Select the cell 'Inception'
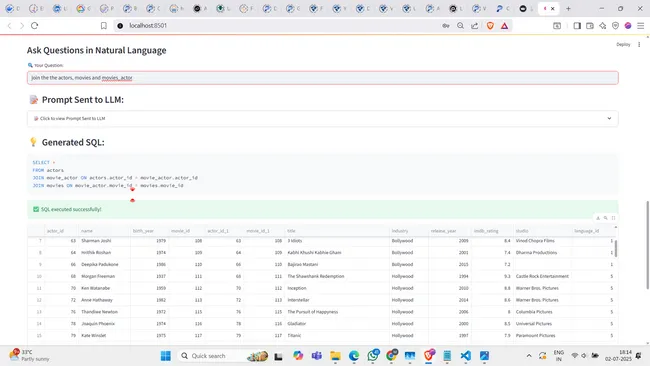The height and width of the screenshot is (366, 650). coord(337,288)
